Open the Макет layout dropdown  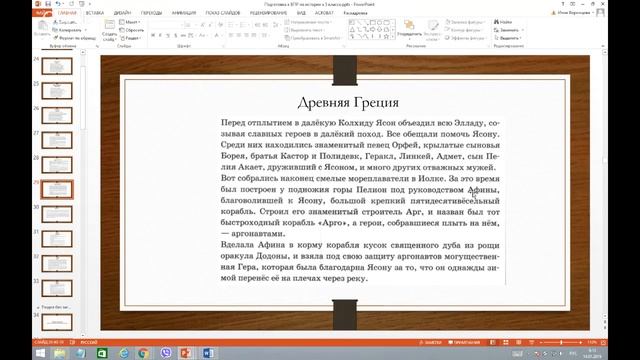point(130,22)
